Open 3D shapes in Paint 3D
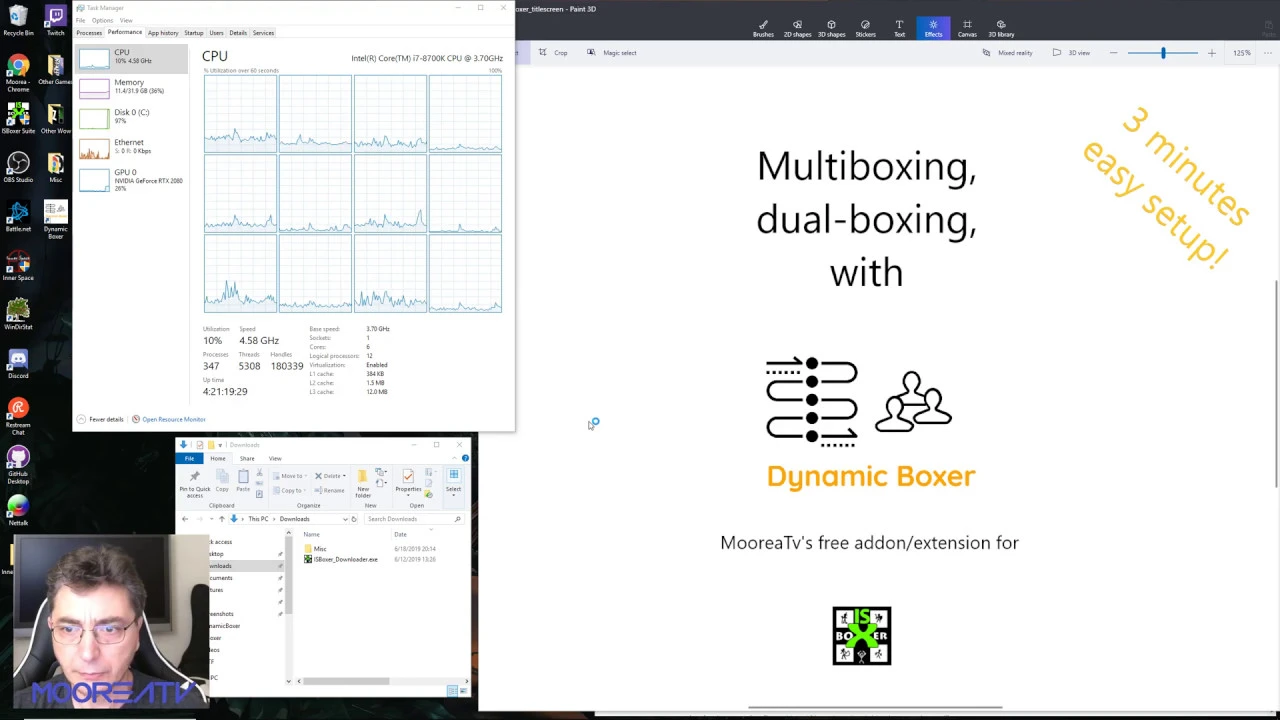 coord(831,29)
